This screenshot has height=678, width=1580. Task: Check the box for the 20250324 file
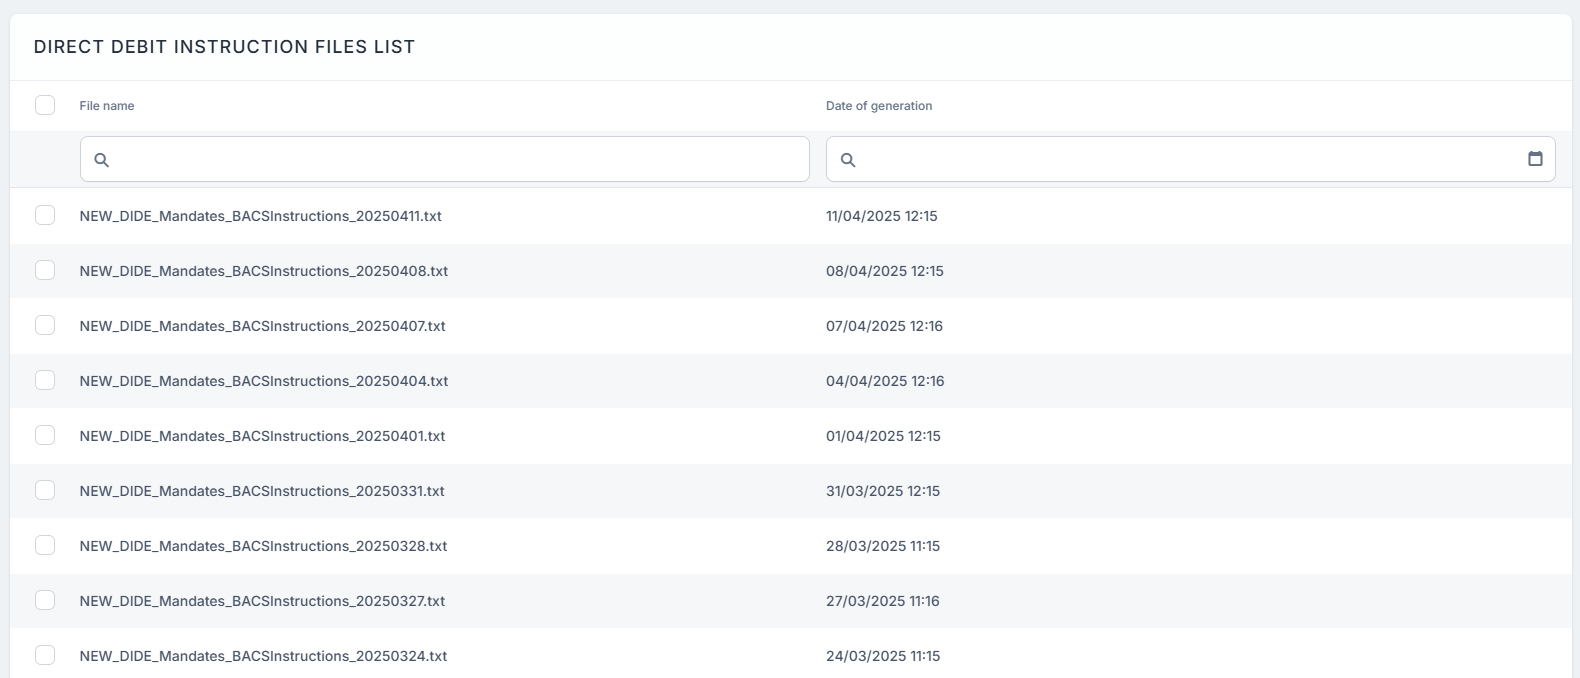pyautogui.click(x=45, y=655)
